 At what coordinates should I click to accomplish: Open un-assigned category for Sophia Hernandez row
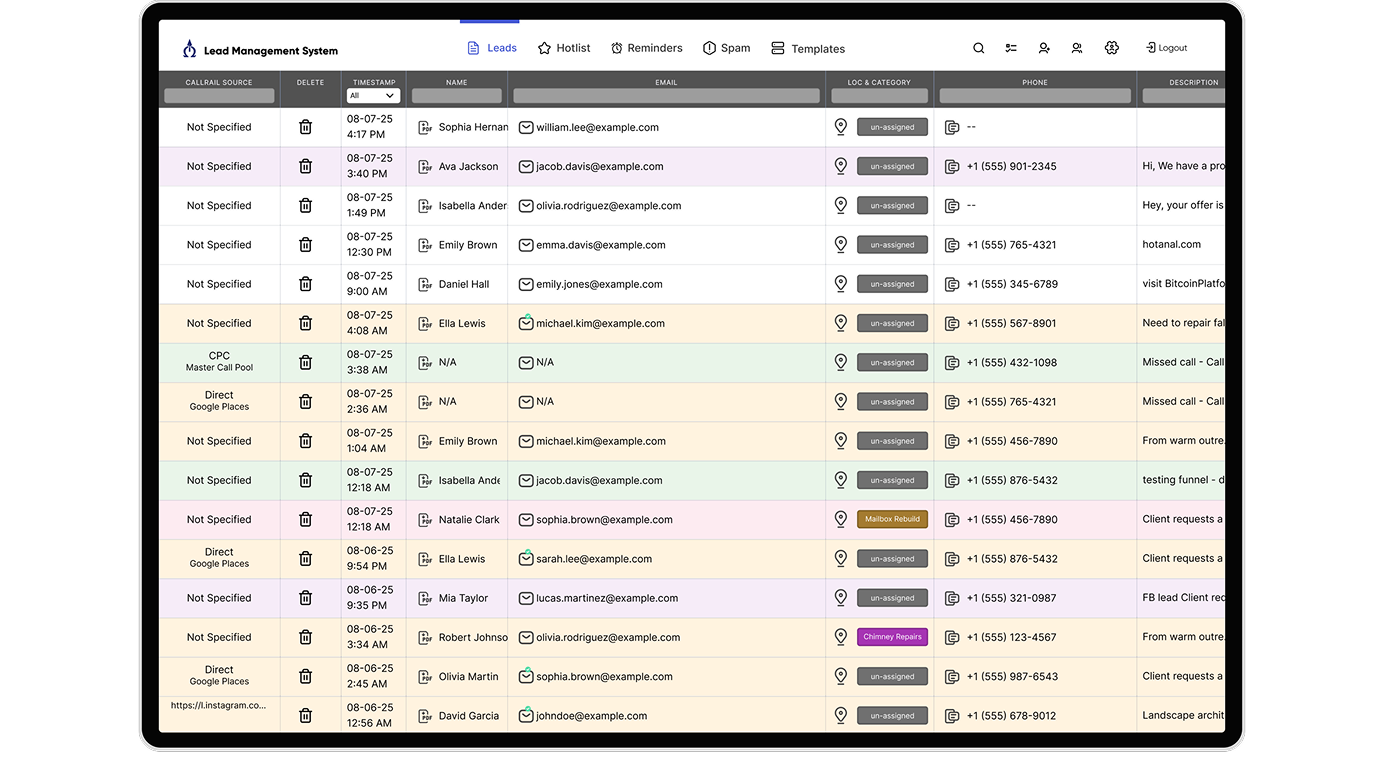(x=892, y=128)
